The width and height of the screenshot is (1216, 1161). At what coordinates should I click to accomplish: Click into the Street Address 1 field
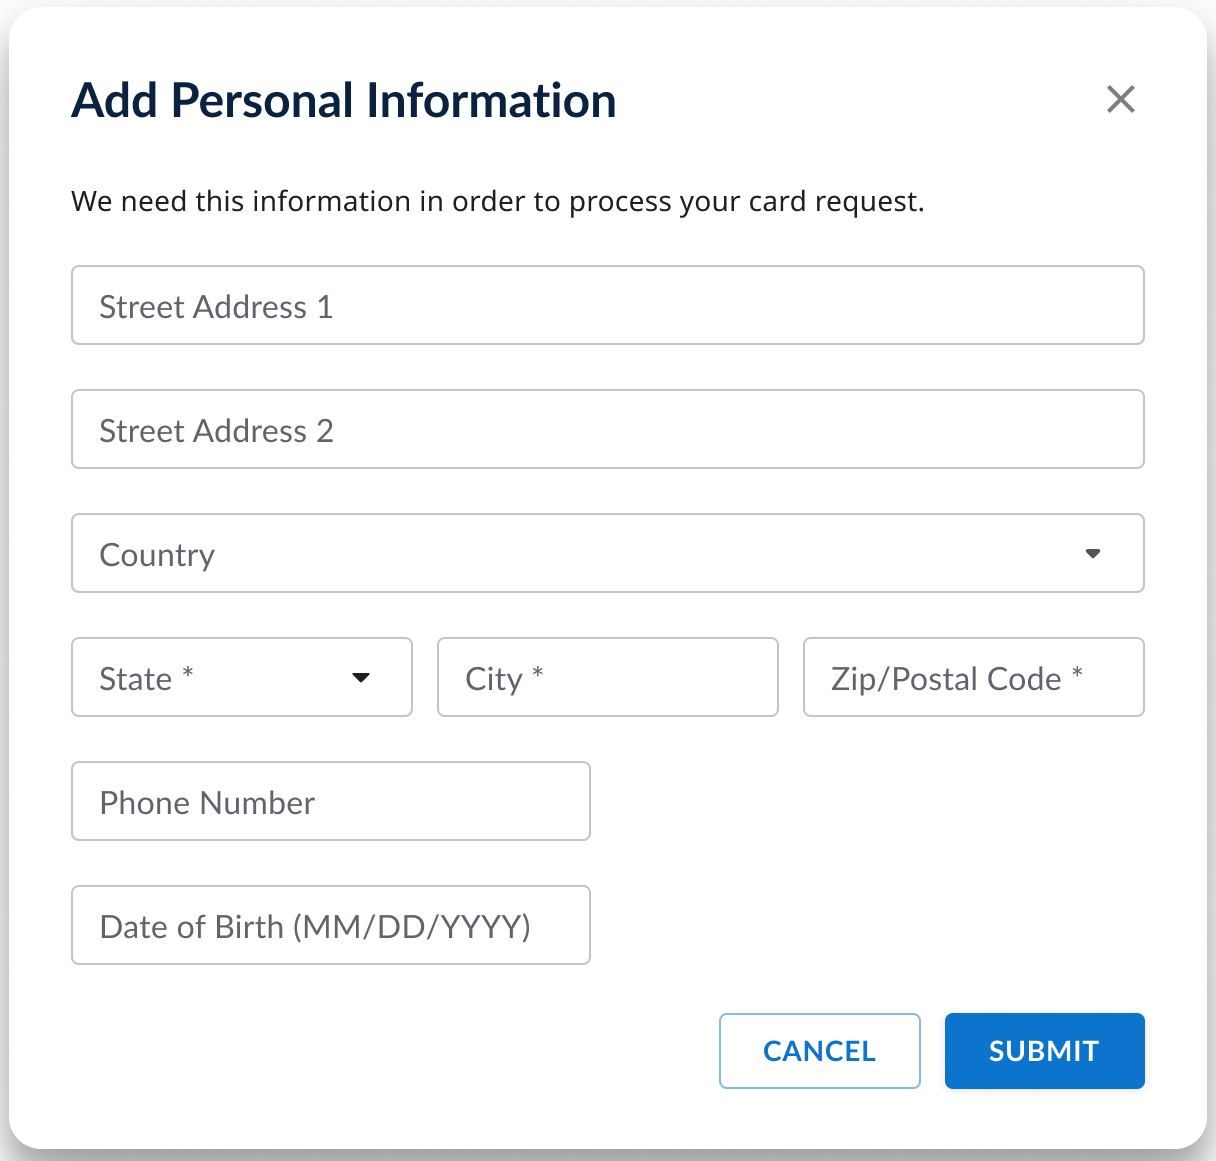pyautogui.click(x=607, y=305)
